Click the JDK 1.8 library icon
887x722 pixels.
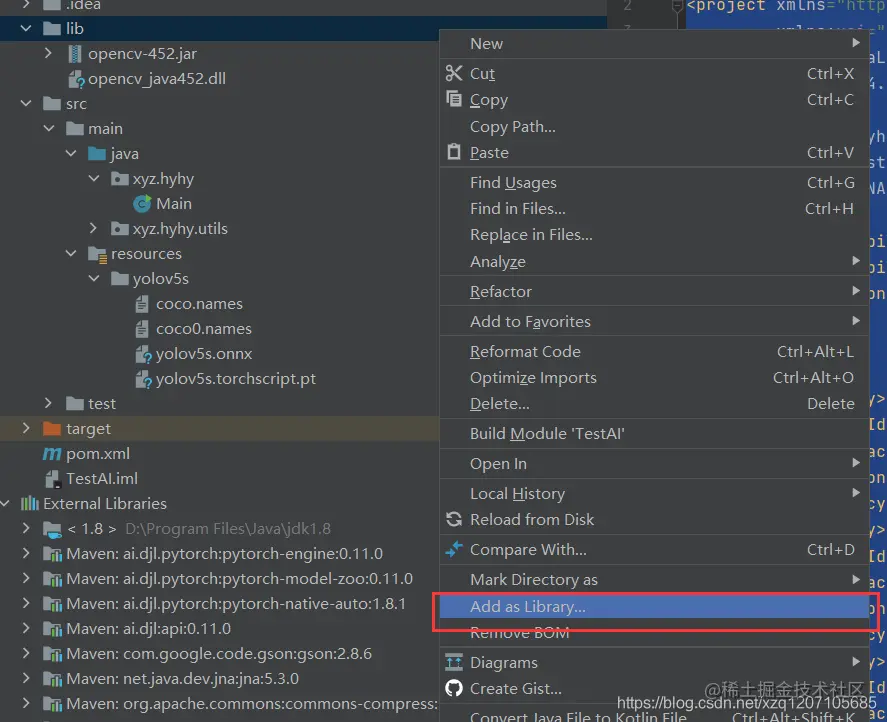(53, 529)
